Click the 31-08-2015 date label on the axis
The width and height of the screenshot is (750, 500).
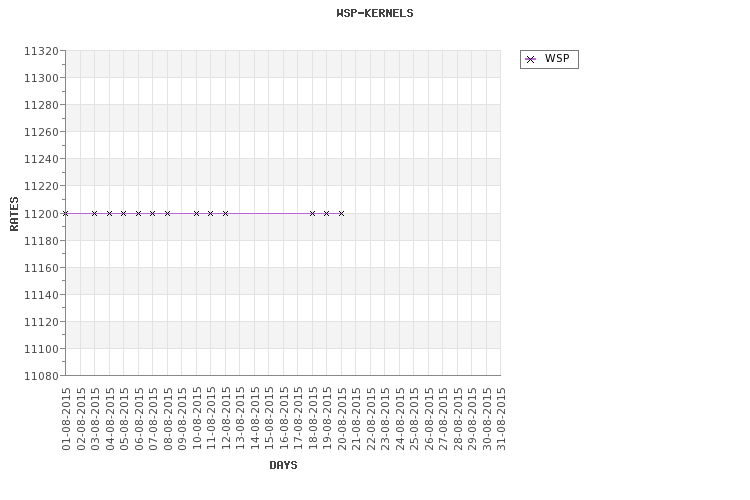(501, 419)
